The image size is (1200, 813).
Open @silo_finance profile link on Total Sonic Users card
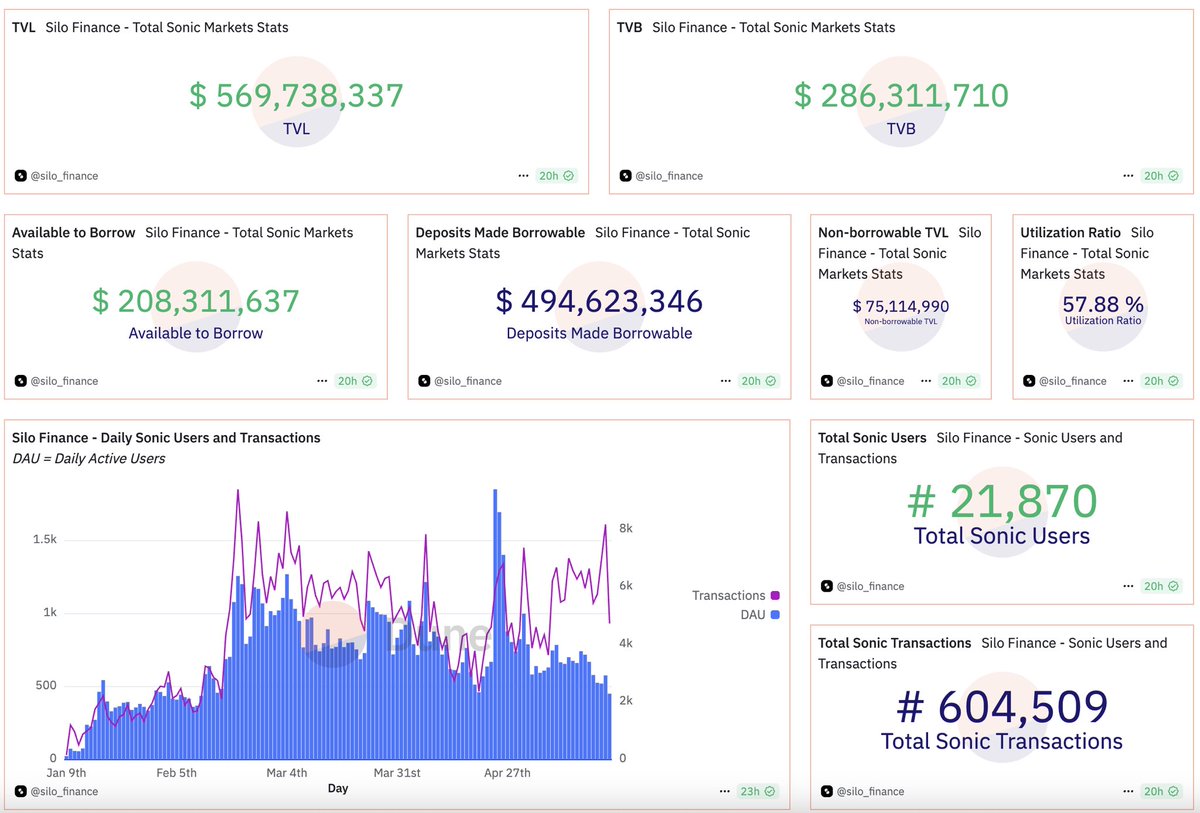pyautogui.click(x=871, y=586)
